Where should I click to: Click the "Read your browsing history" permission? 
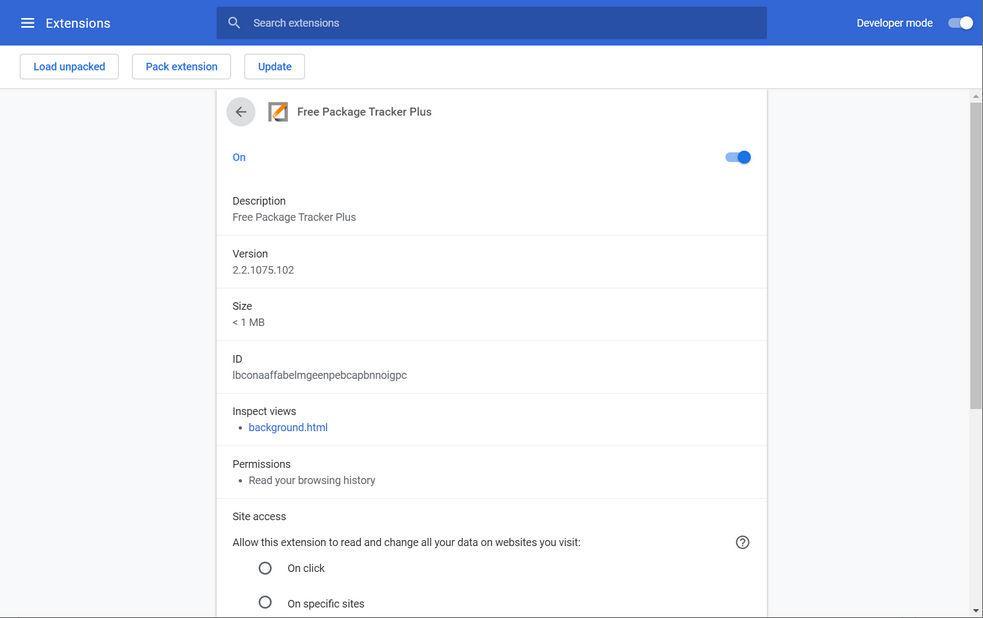click(x=312, y=480)
